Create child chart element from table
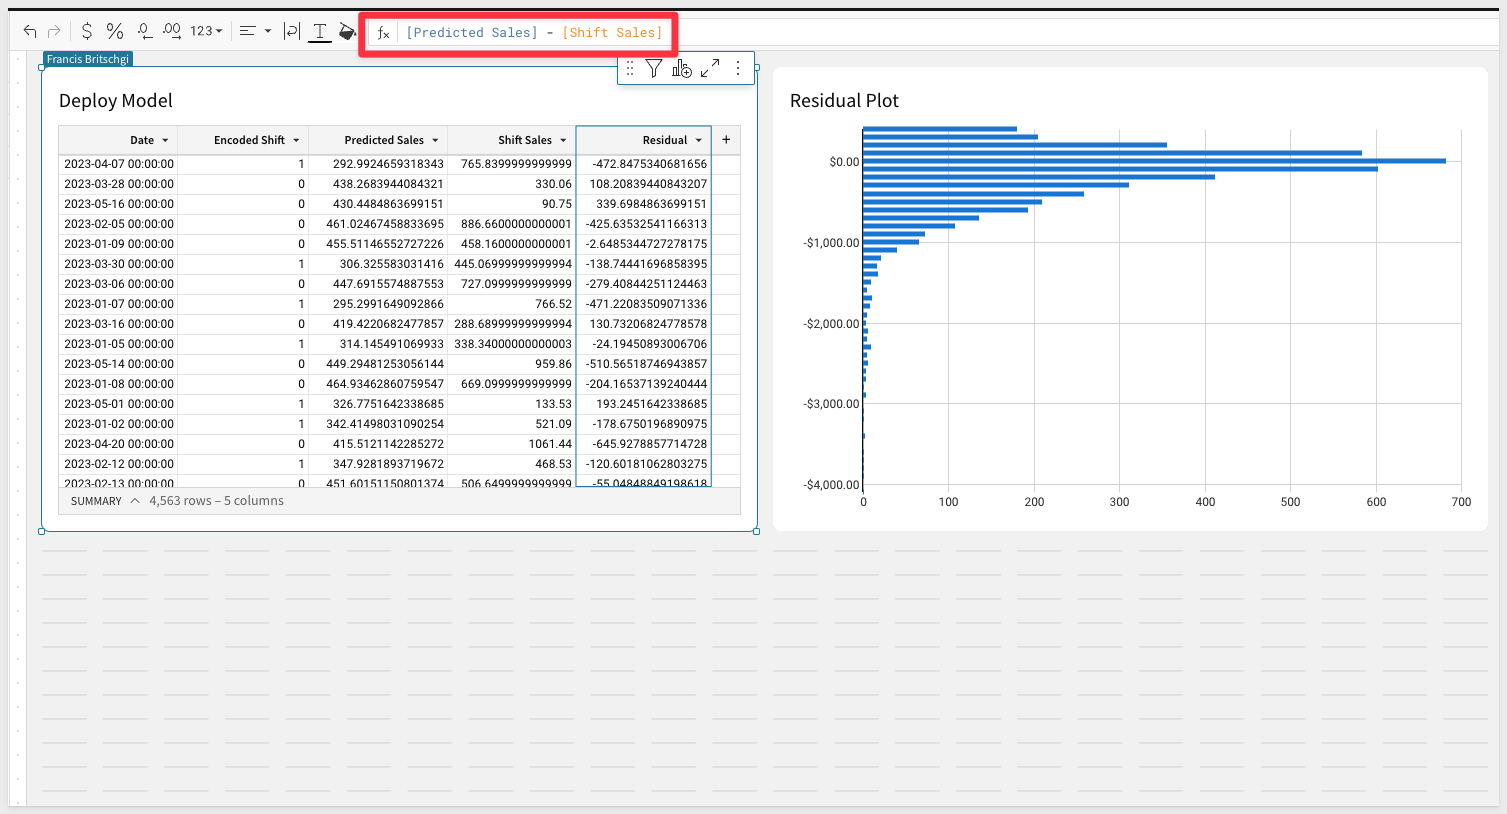This screenshot has height=814, width=1507. click(x=682, y=68)
